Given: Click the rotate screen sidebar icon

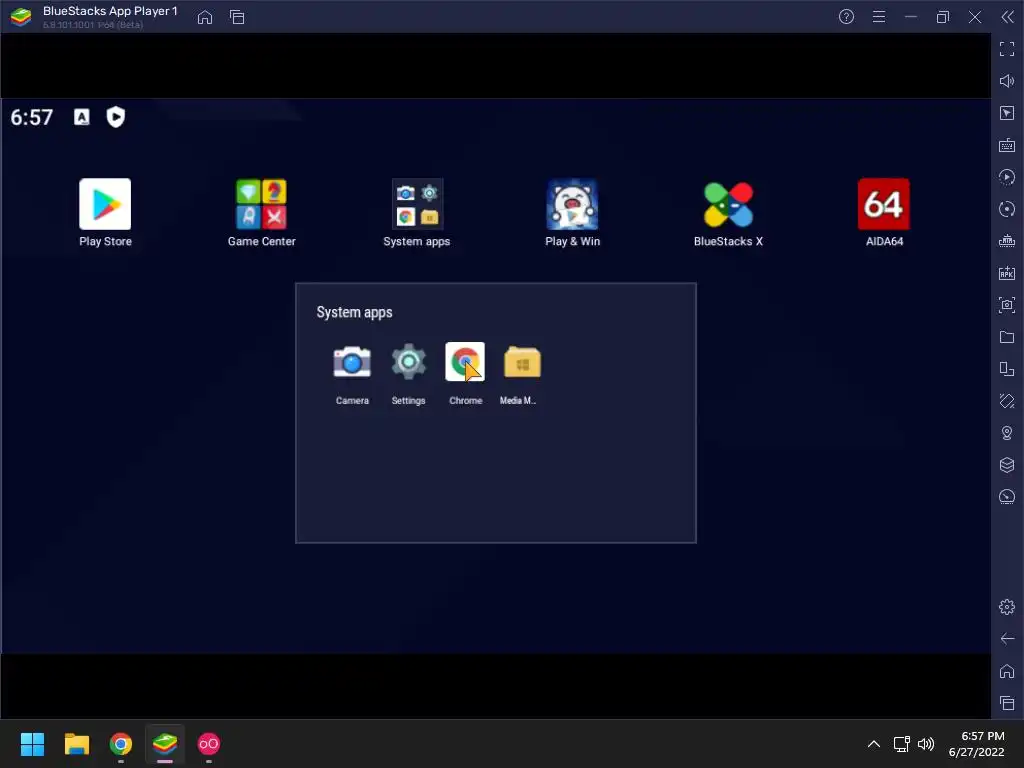Looking at the screenshot, I should pos(1007,369).
